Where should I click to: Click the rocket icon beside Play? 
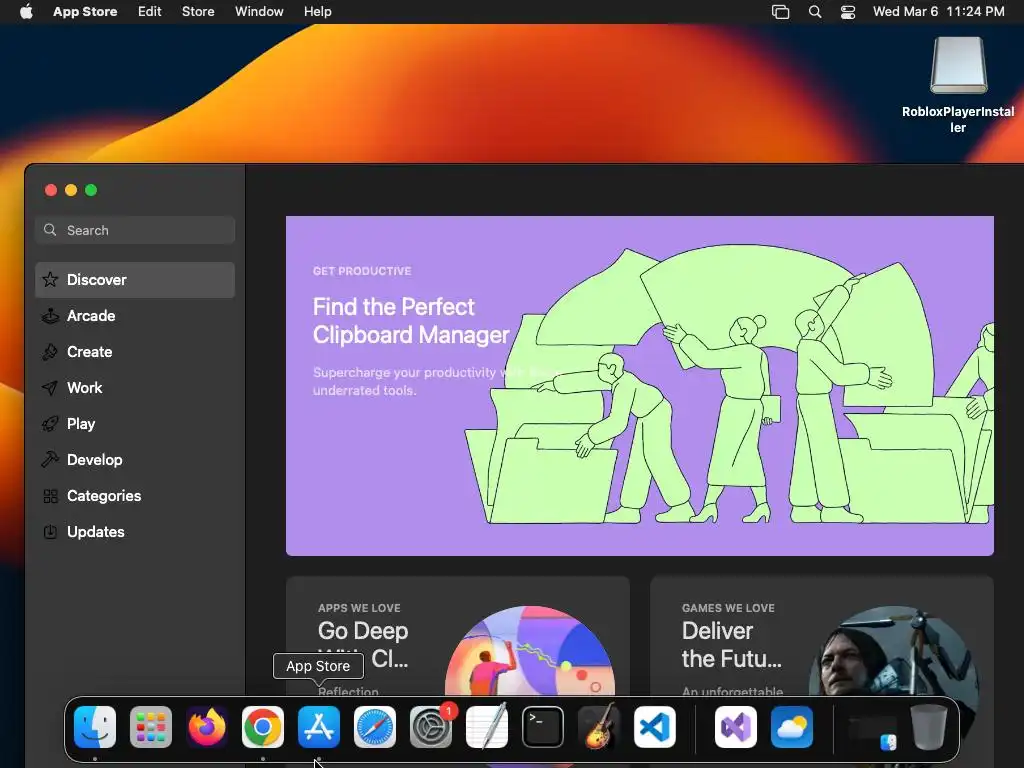tap(50, 424)
